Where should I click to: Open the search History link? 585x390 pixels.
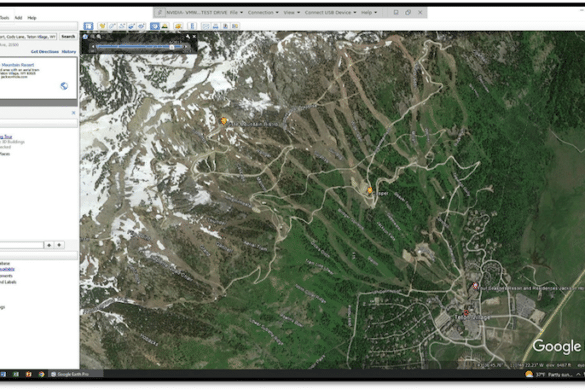(69, 52)
